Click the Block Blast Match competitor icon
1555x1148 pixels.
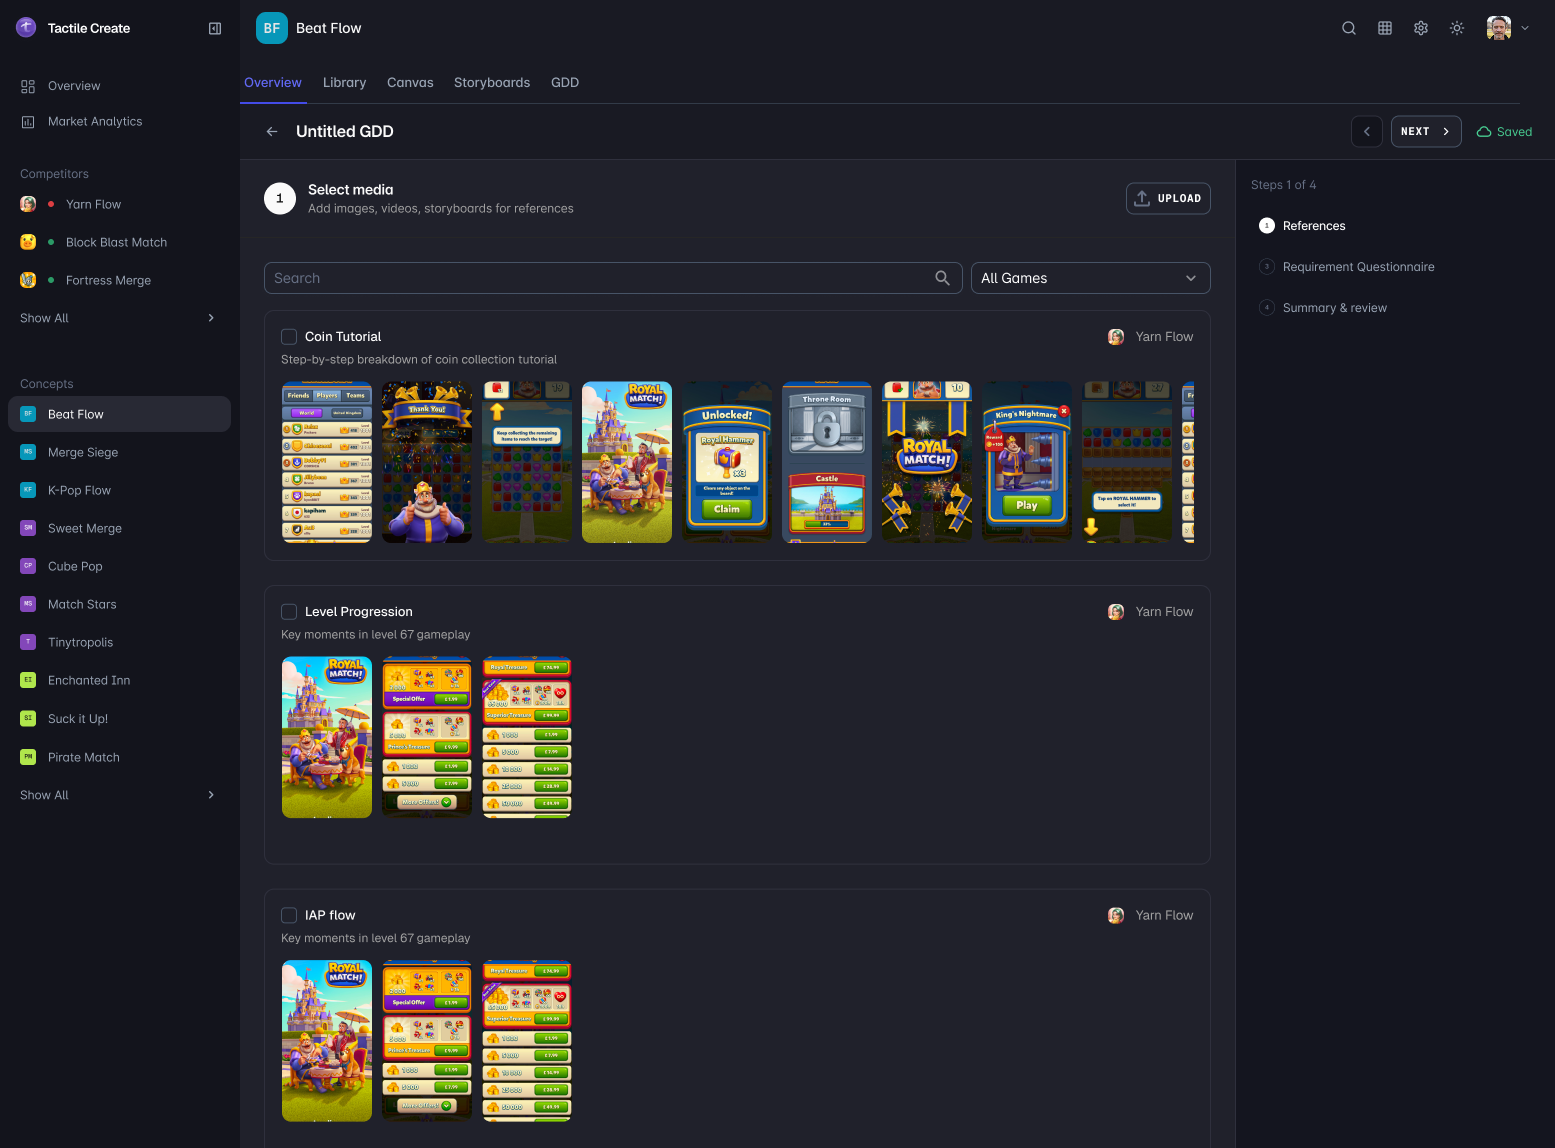[x=28, y=242]
